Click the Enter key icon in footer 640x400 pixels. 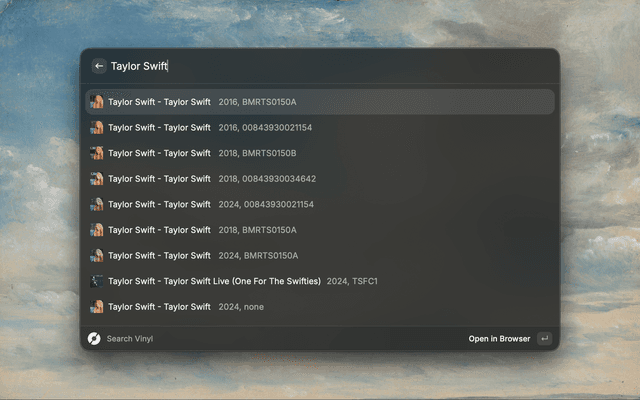544,339
